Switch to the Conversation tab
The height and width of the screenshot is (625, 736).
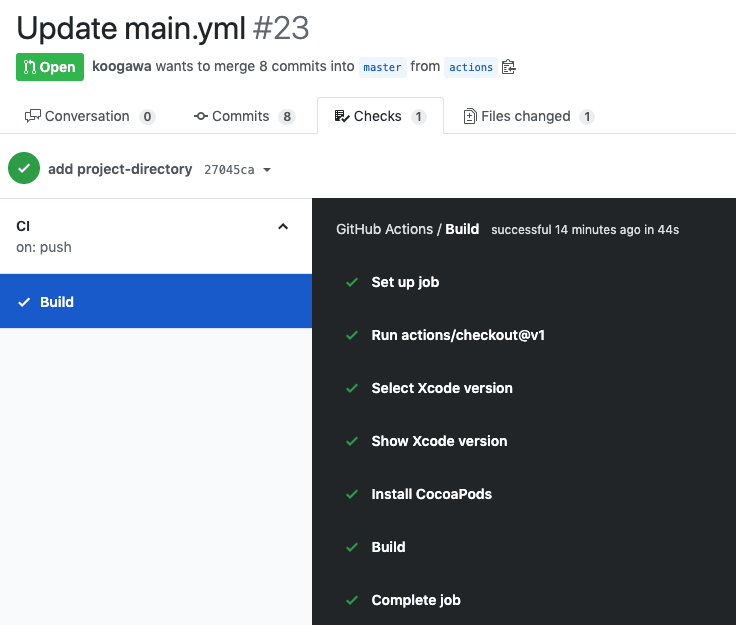tap(90, 116)
